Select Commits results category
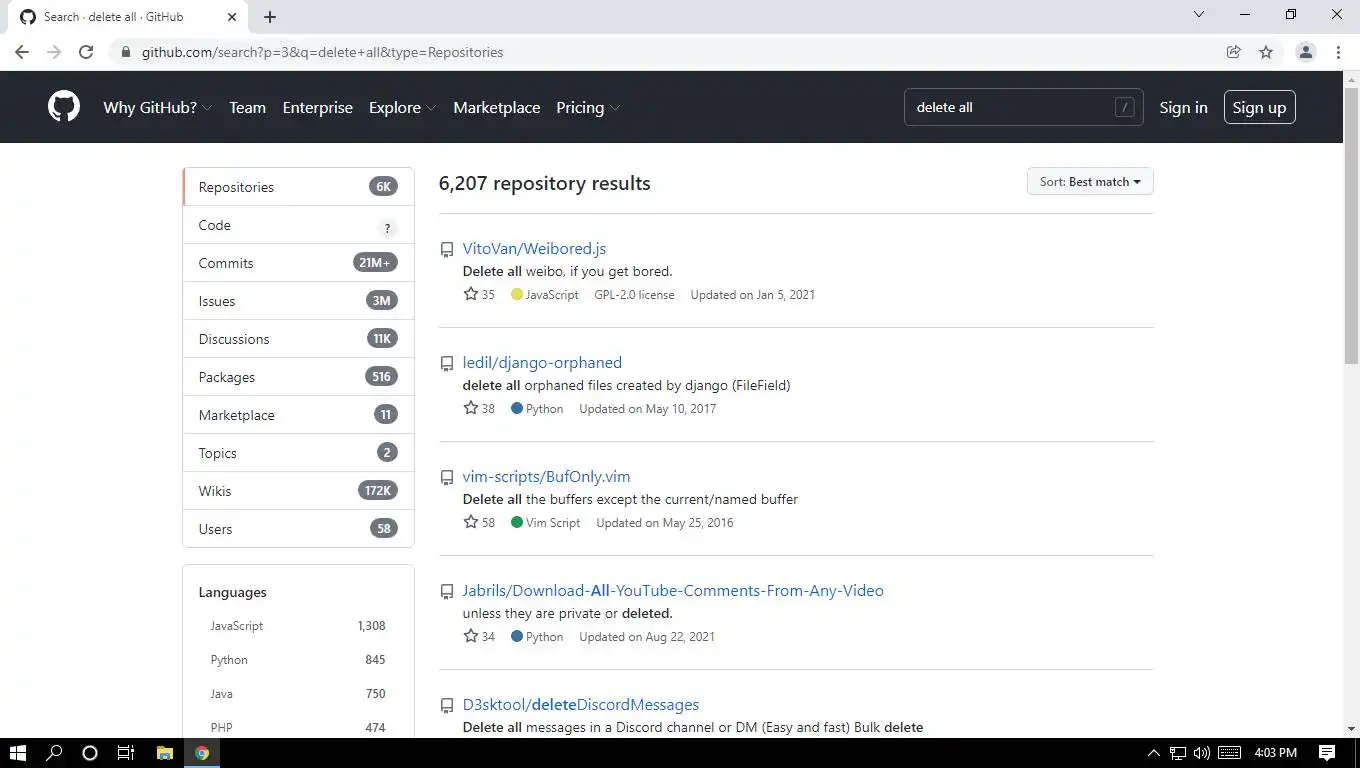Viewport: 1360px width, 768px height. pos(298,263)
